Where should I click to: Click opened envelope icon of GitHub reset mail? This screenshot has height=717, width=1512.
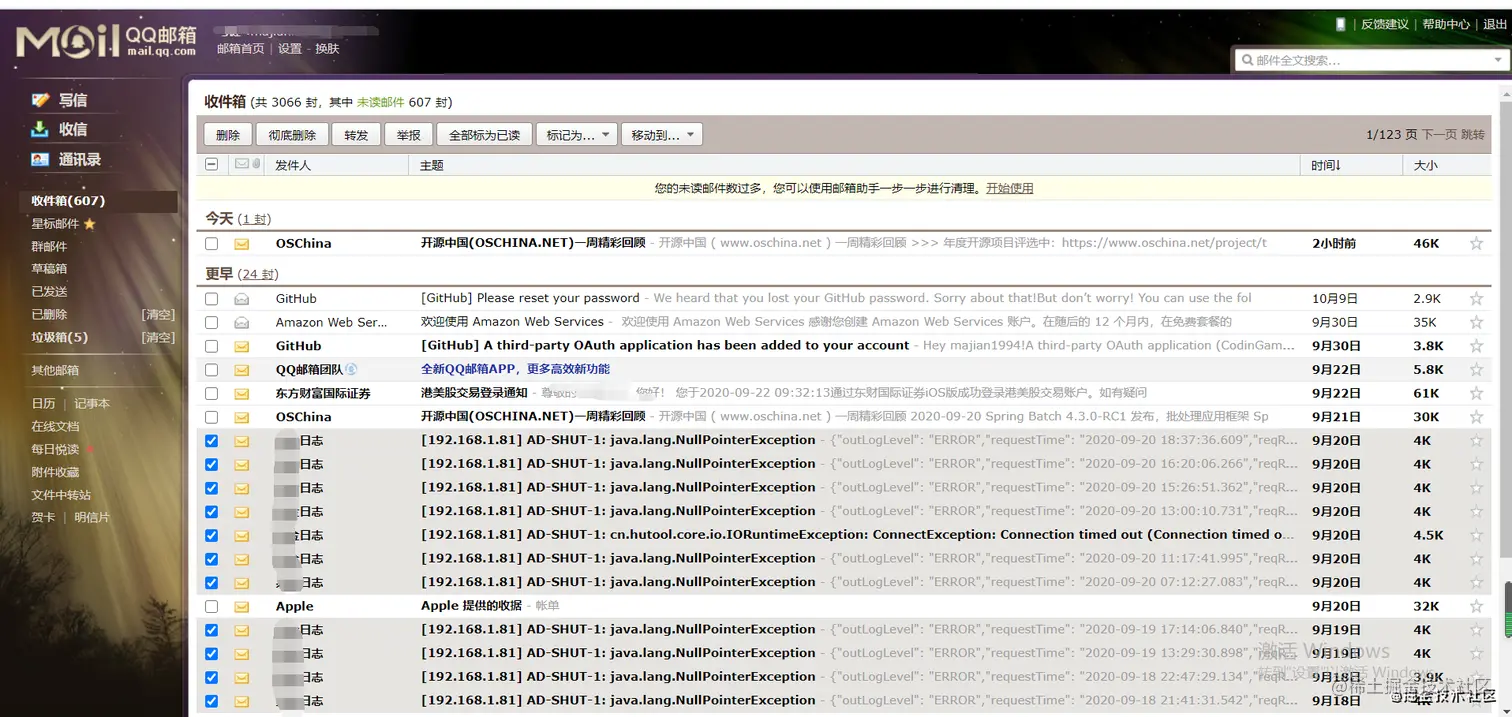241,298
